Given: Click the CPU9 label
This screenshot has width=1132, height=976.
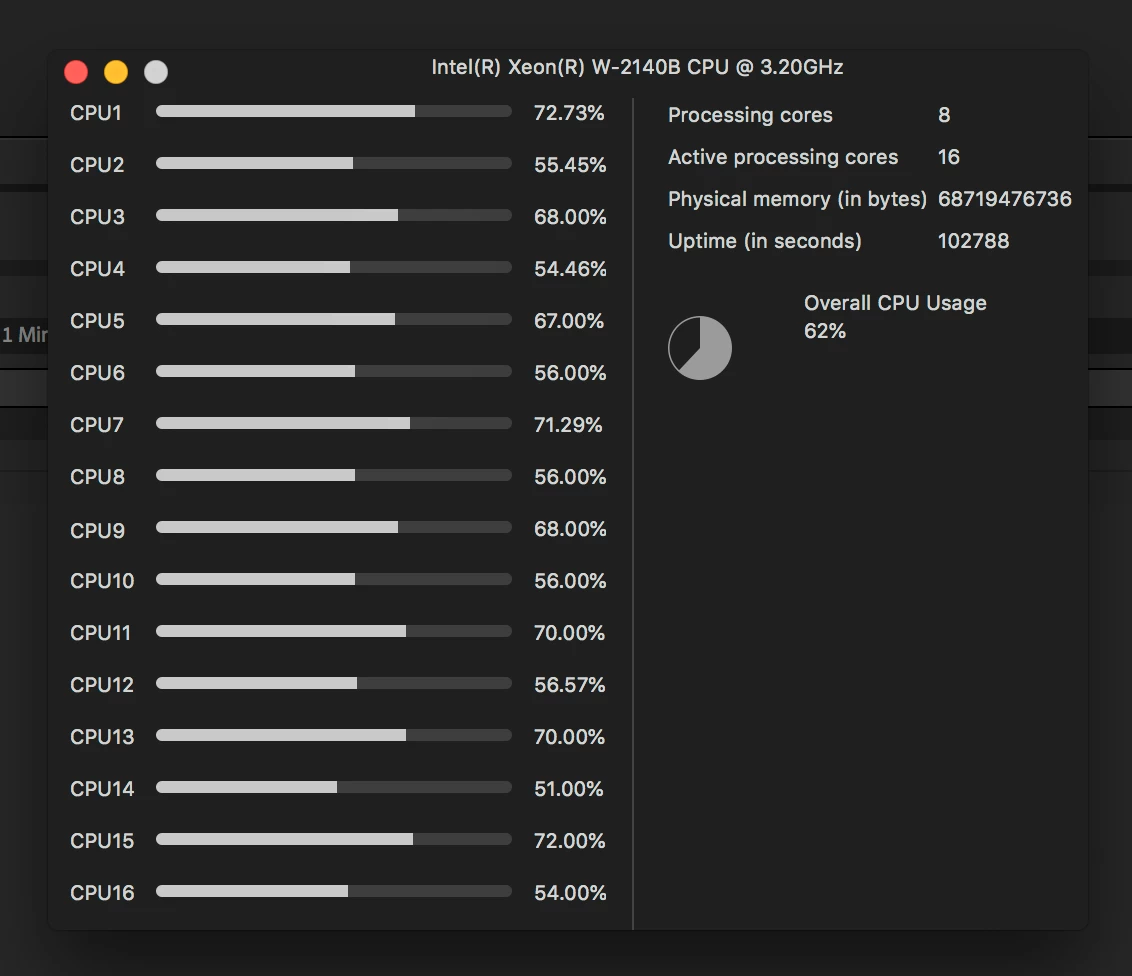Looking at the screenshot, I should click(97, 531).
